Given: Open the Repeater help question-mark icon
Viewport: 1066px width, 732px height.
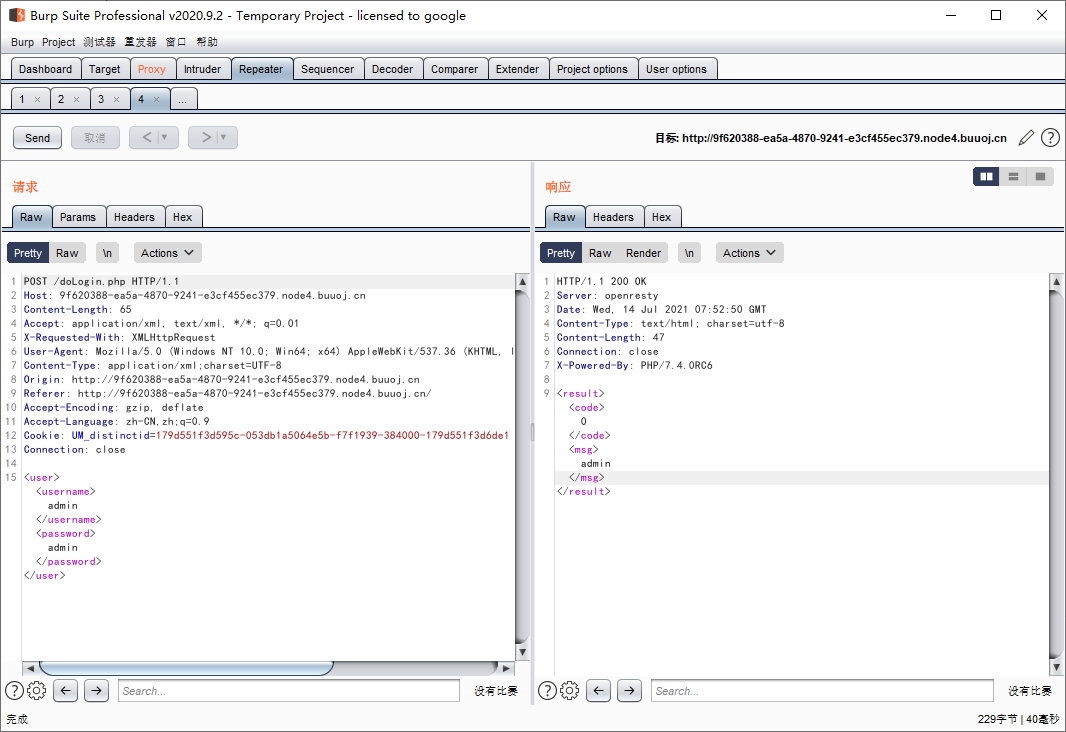Looking at the screenshot, I should (x=1050, y=138).
